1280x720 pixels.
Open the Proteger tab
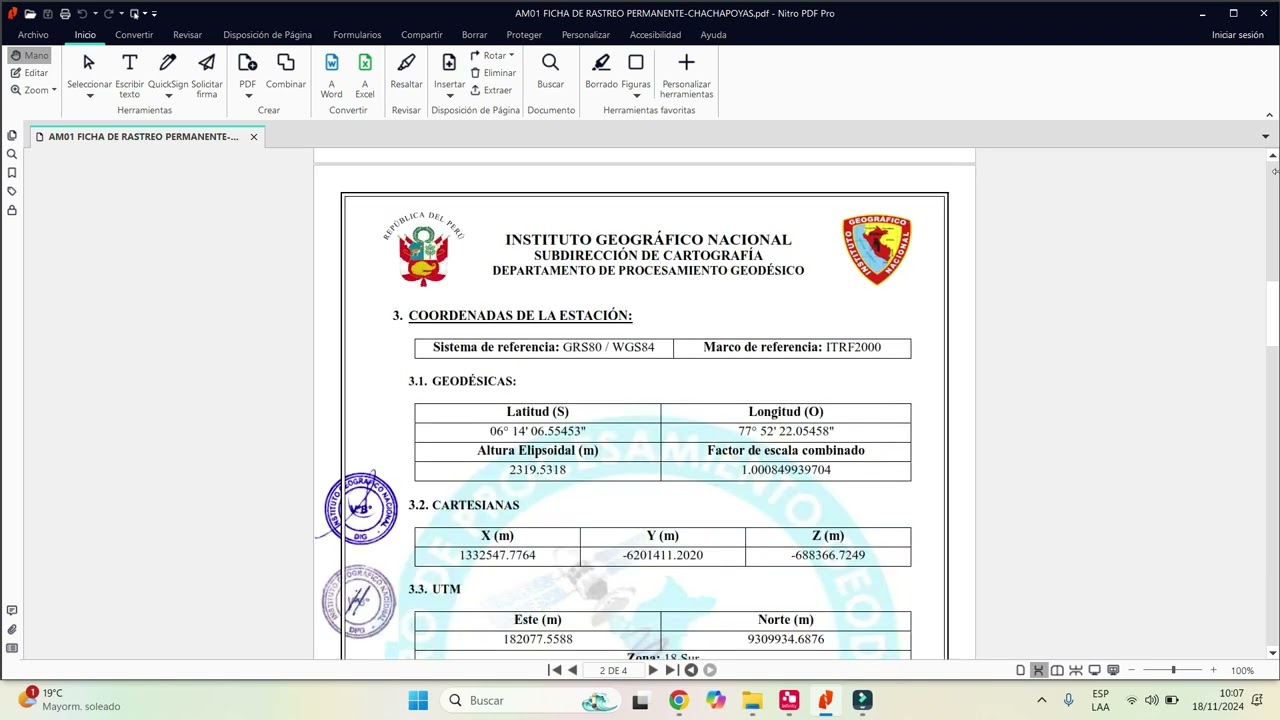[x=524, y=35]
